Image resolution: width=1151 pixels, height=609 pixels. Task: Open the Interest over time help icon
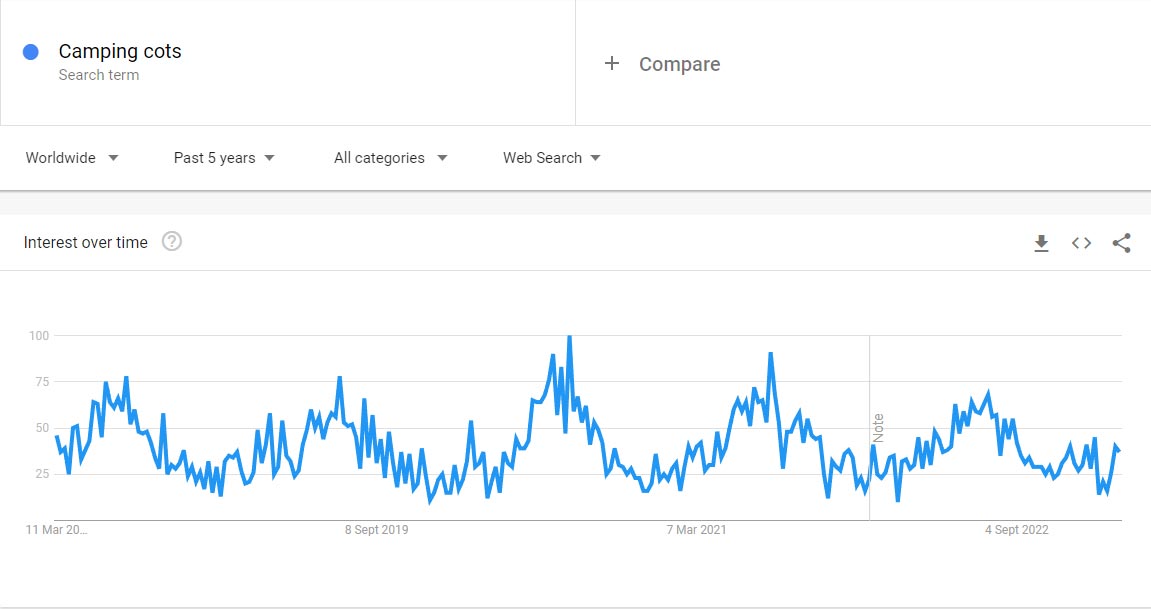coord(172,242)
